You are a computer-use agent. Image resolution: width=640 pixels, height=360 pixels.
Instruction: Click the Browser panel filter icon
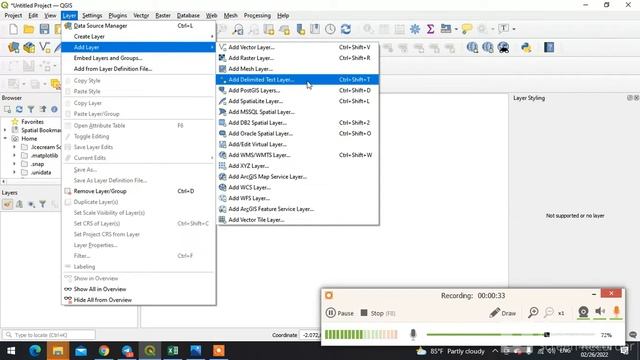(31, 109)
